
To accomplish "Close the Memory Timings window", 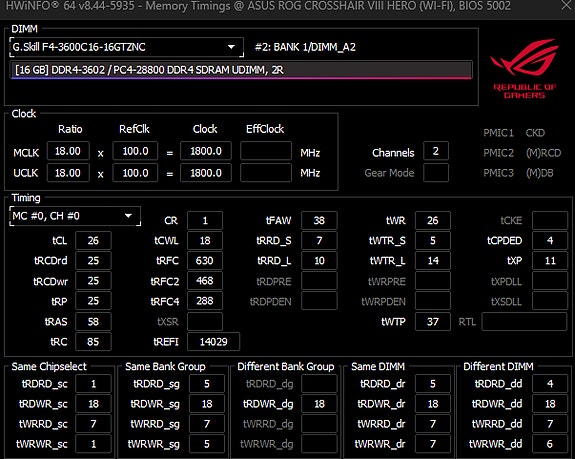I will [x=567, y=5].
